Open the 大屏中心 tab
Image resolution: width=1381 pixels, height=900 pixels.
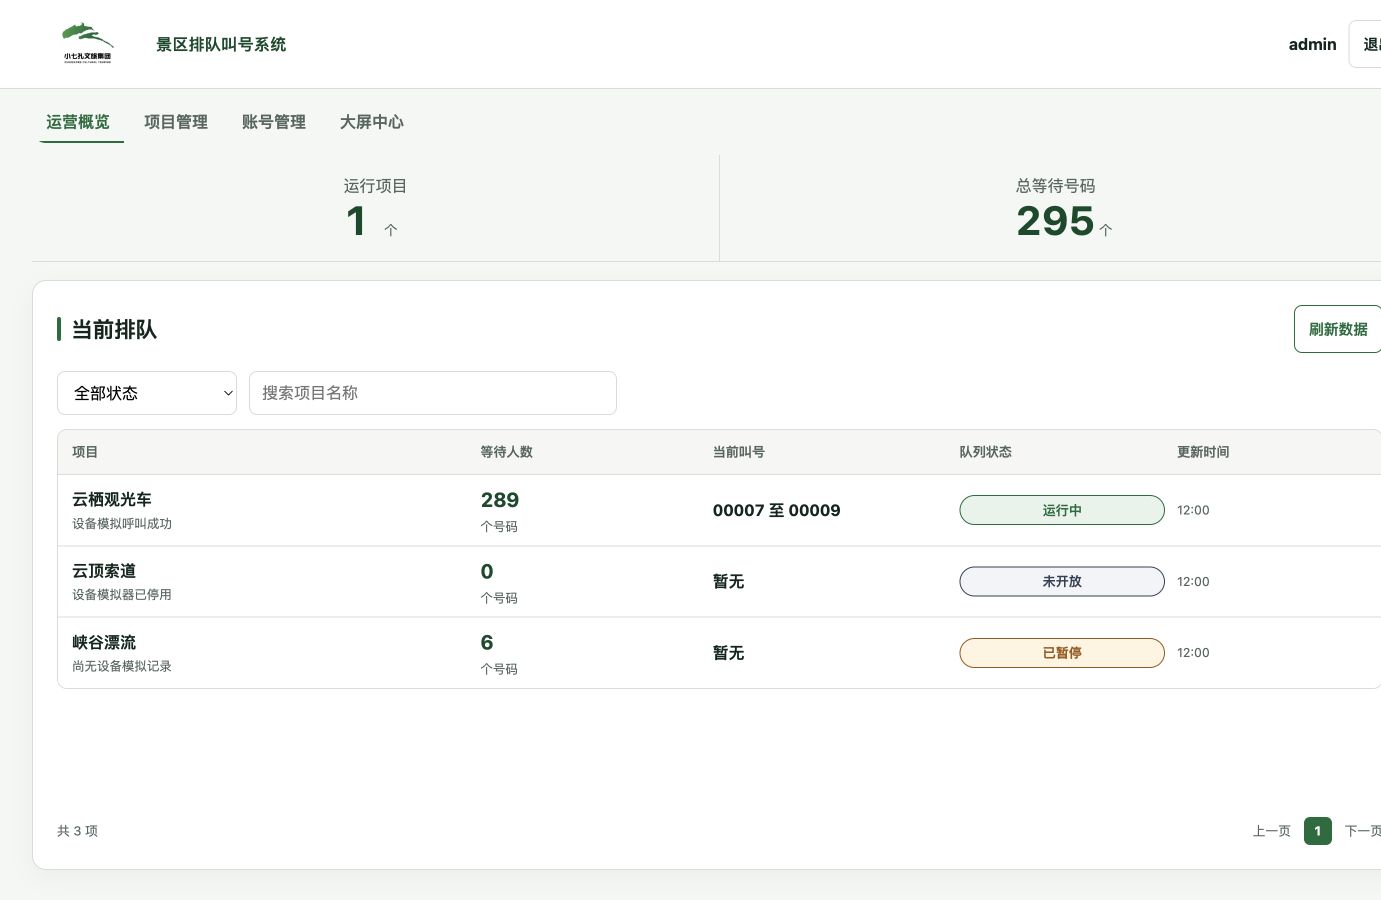pyautogui.click(x=372, y=122)
